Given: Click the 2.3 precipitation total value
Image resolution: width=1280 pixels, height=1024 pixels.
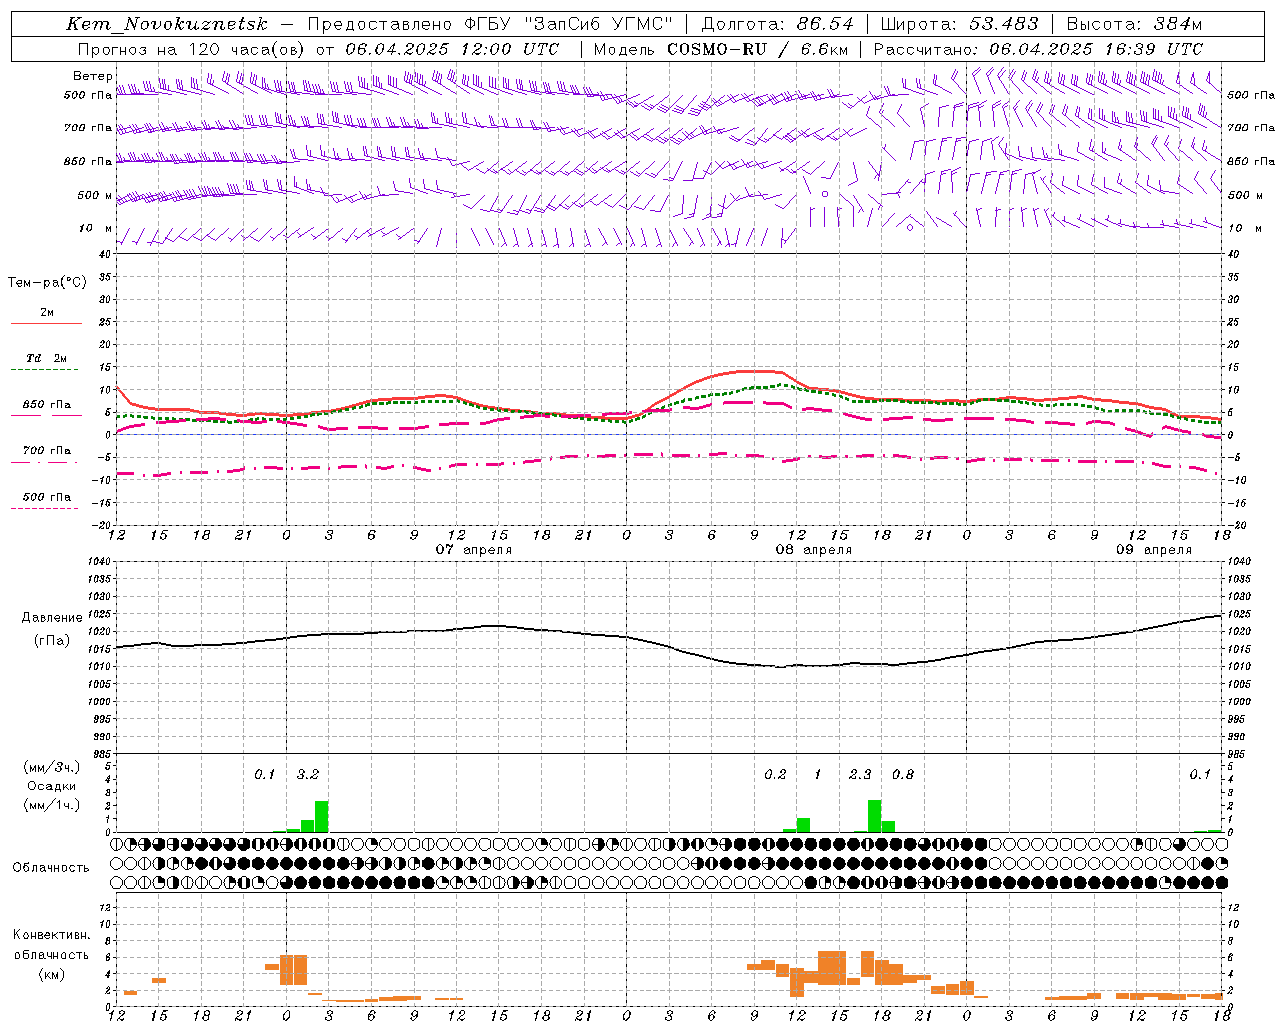Looking at the screenshot, I should 860,774.
